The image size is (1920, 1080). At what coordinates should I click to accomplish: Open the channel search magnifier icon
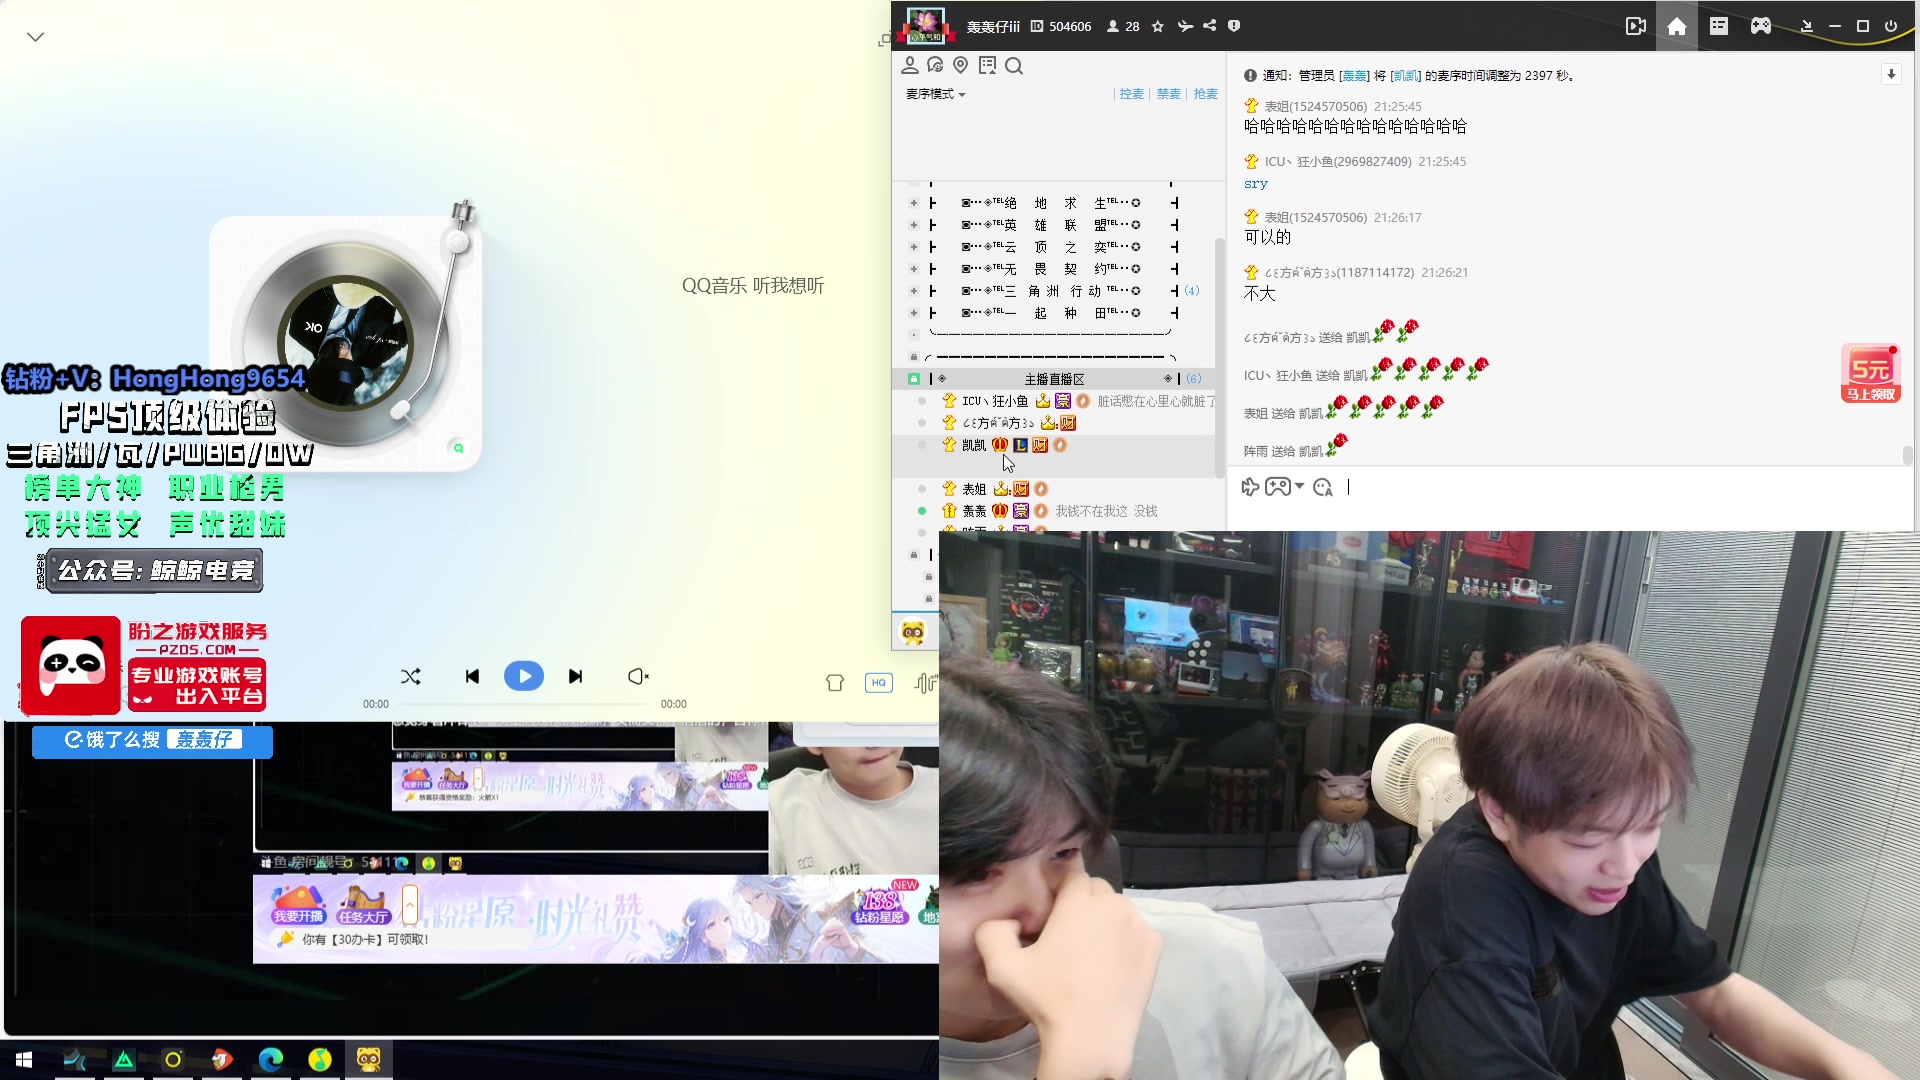coord(1014,65)
